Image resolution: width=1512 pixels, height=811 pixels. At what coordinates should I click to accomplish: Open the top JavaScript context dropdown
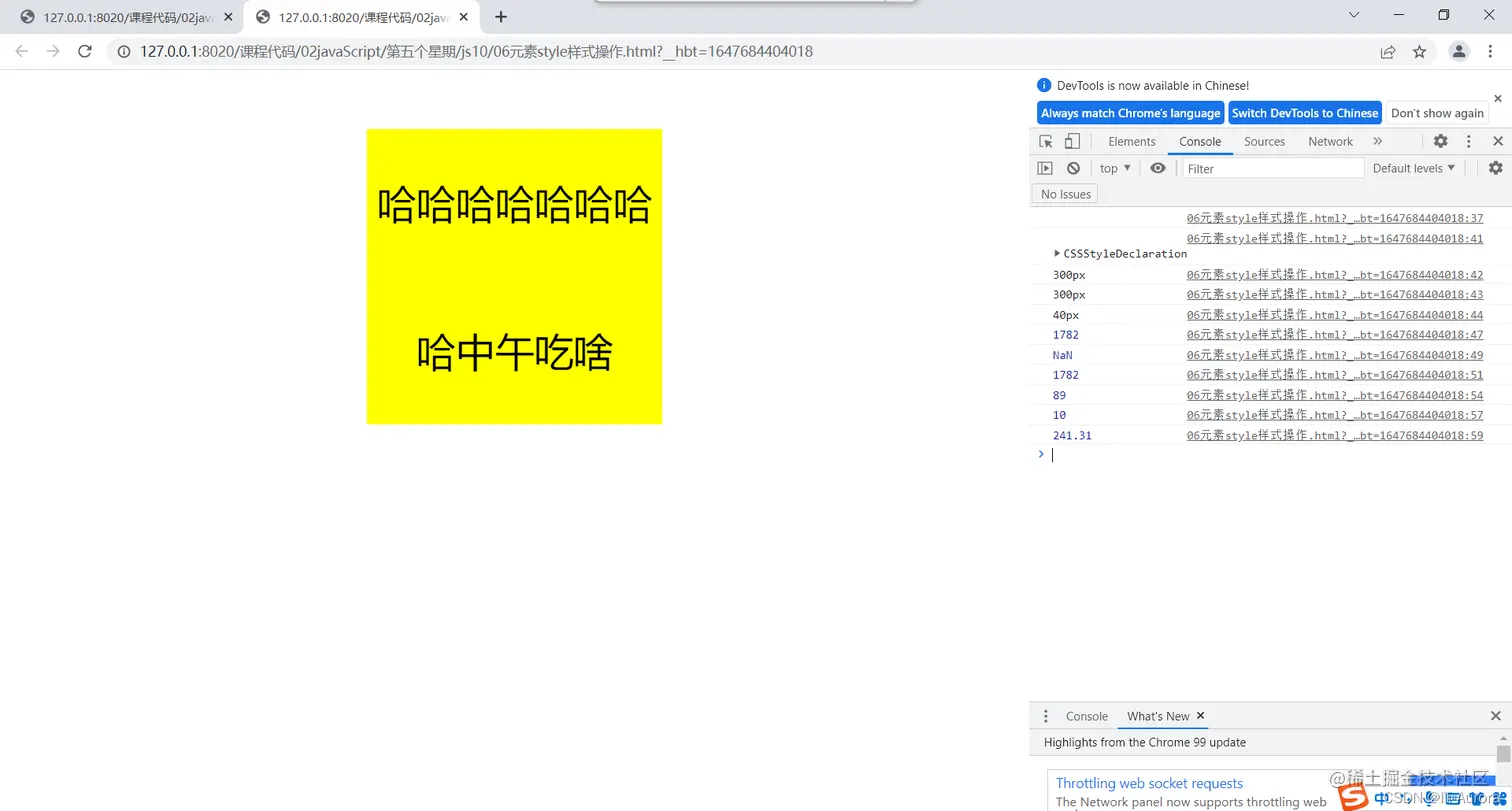coord(1115,168)
